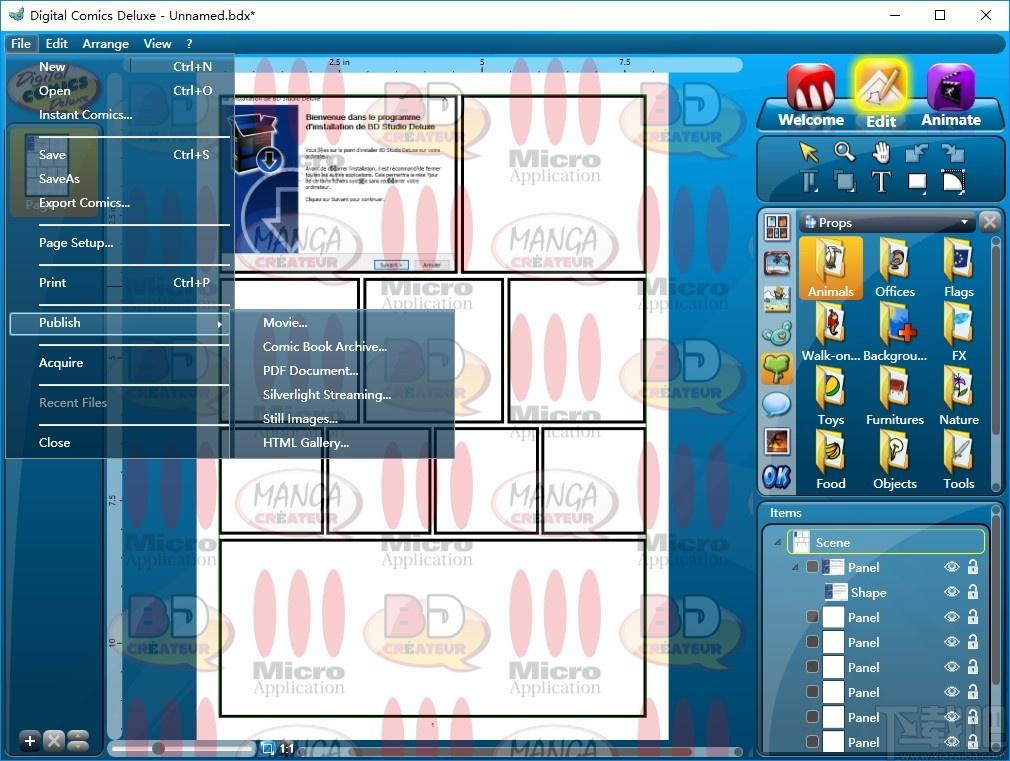Viewport: 1010px width, 761px height.
Task: Select the hand pan tool
Action: pyautogui.click(x=881, y=153)
